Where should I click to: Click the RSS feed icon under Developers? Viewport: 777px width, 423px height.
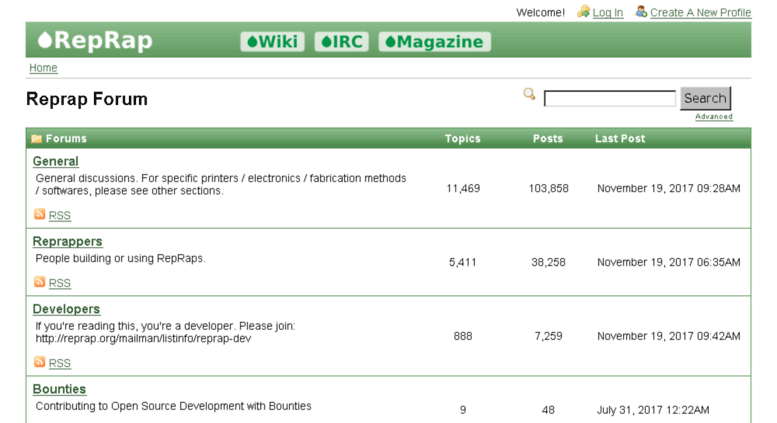(x=40, y=362)
